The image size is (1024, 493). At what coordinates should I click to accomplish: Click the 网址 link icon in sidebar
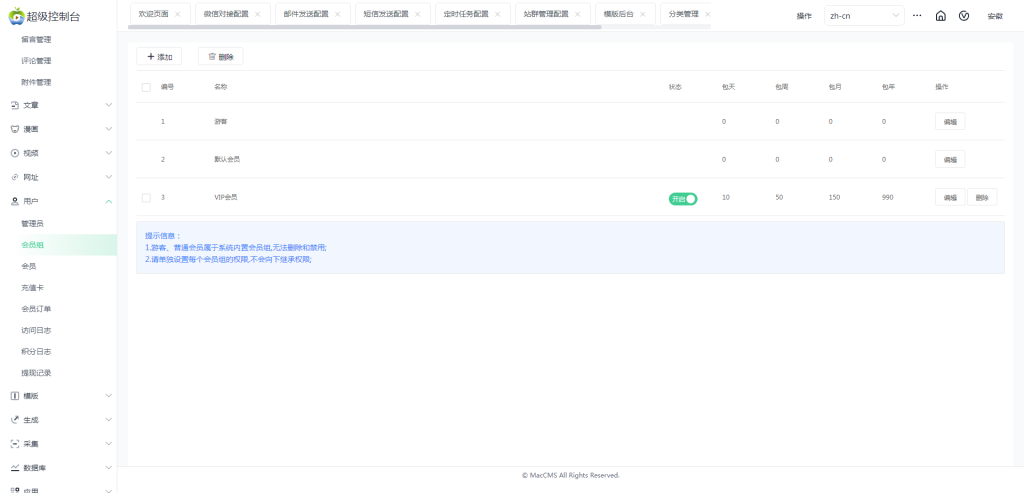pos(15,178)
